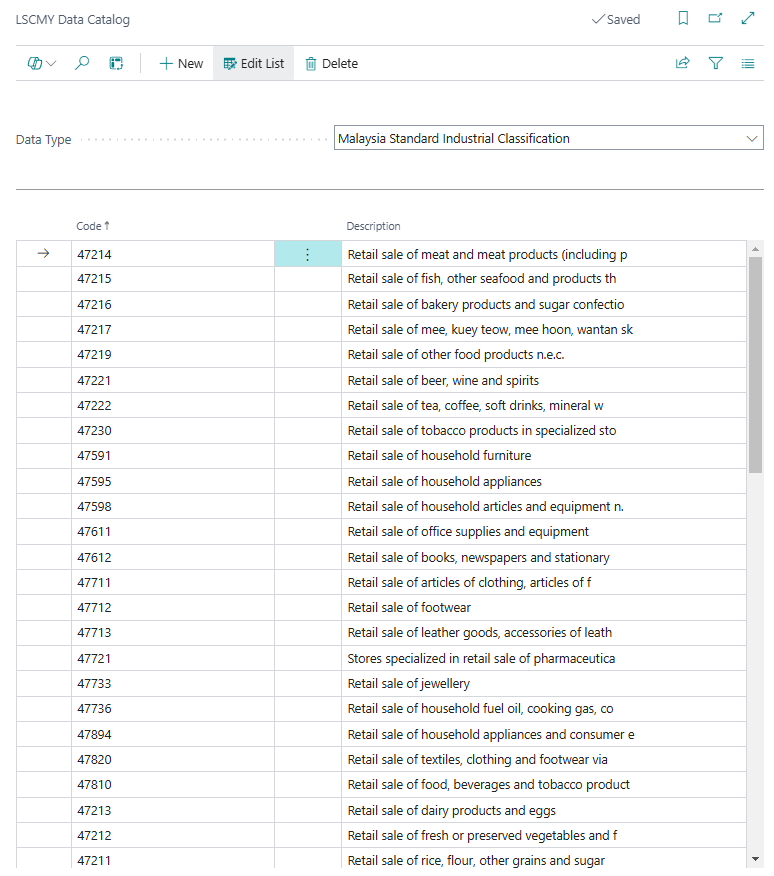Open the analysis mode icon dropdown

click(42, 63)
